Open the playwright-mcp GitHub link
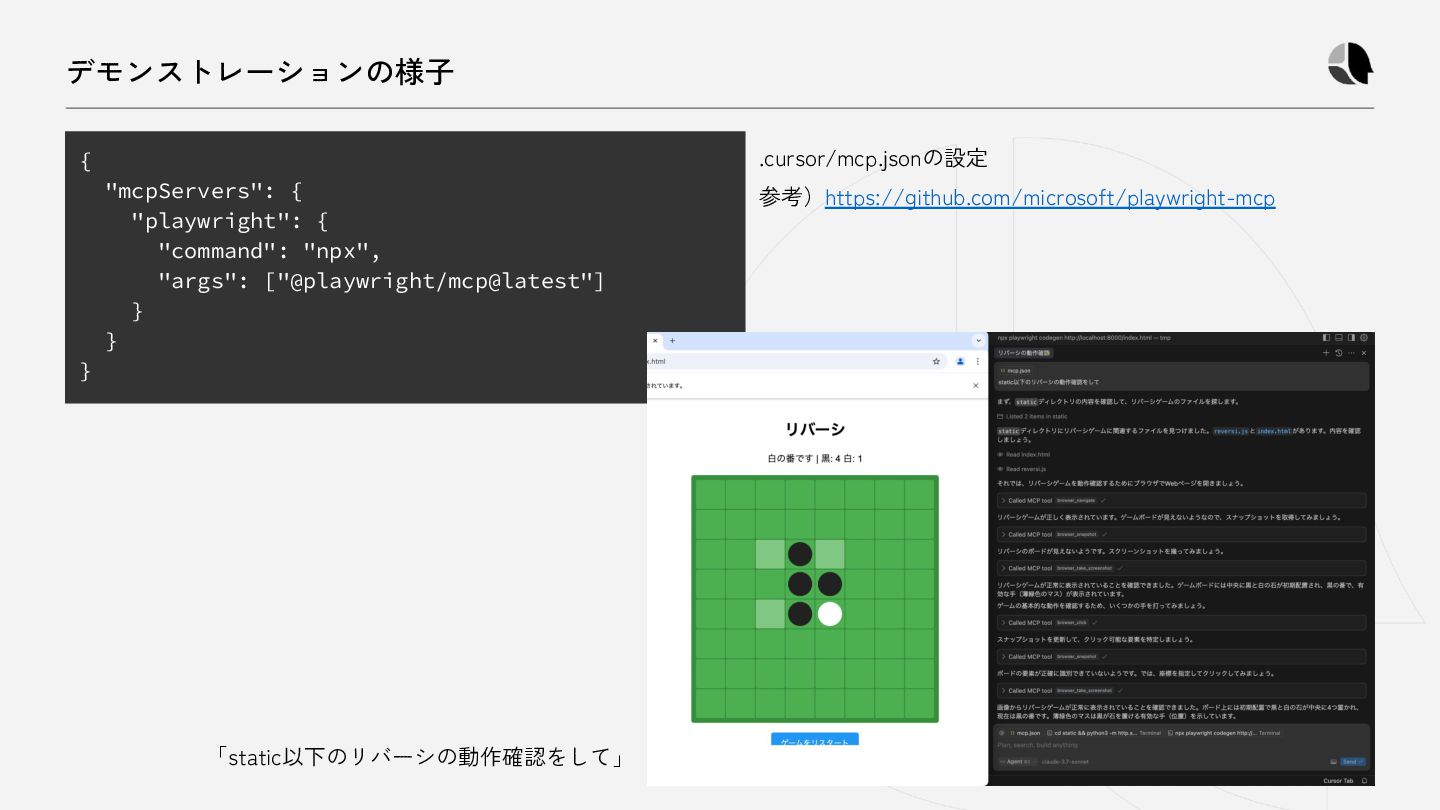Image resolution: width=1440 pixels, height=810 pixels. 1050,198
